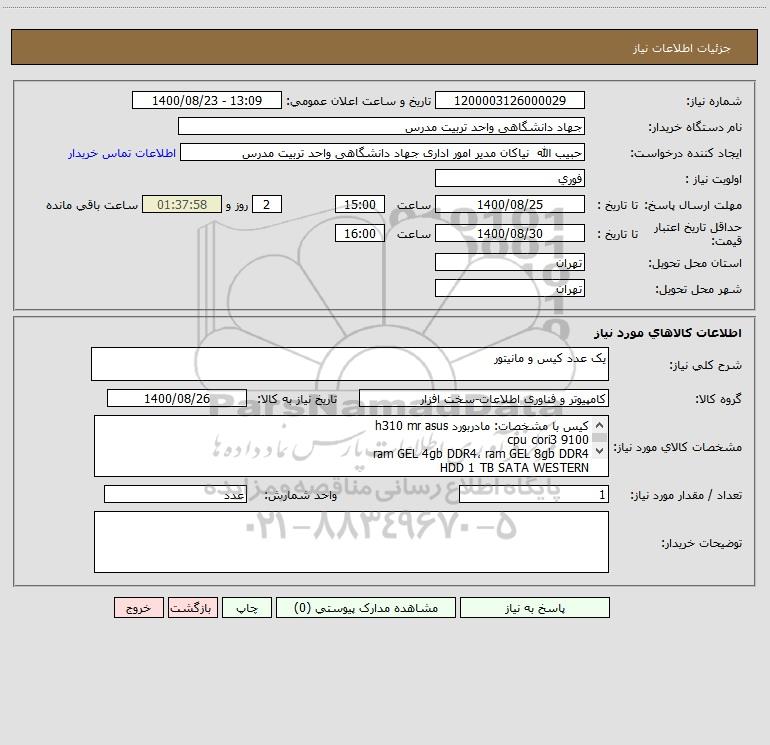Click remaining time countdown 01:37:58
Screen dimensions: 770x745
click(182, 204)
